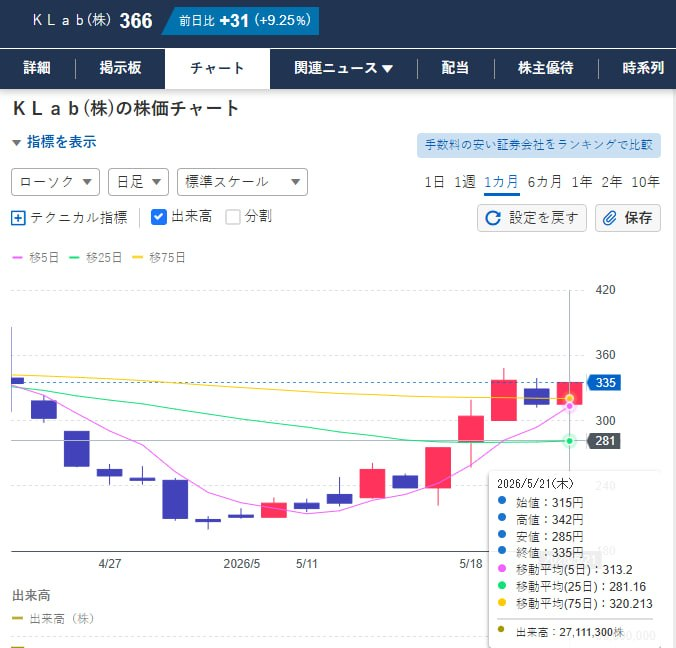Toggle the 移25日 moving average legend

point(95,257)
